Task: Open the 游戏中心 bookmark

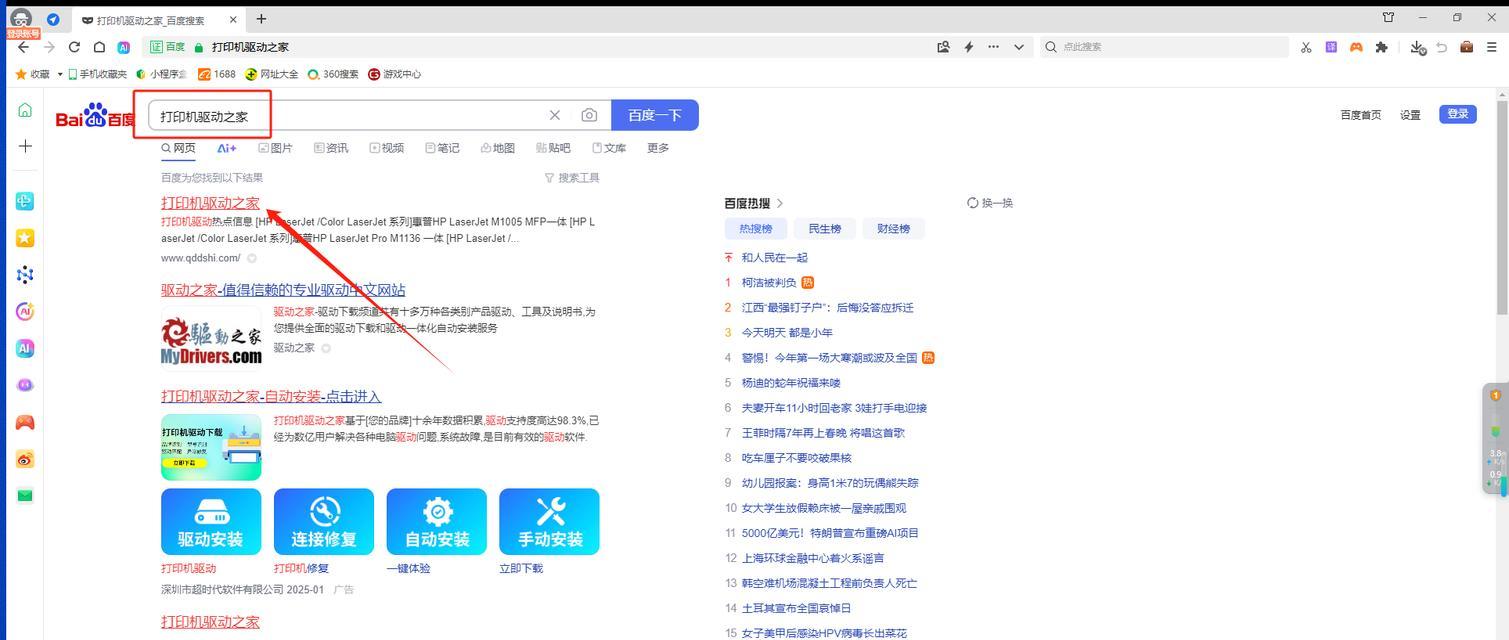Action: pos(395,74)
